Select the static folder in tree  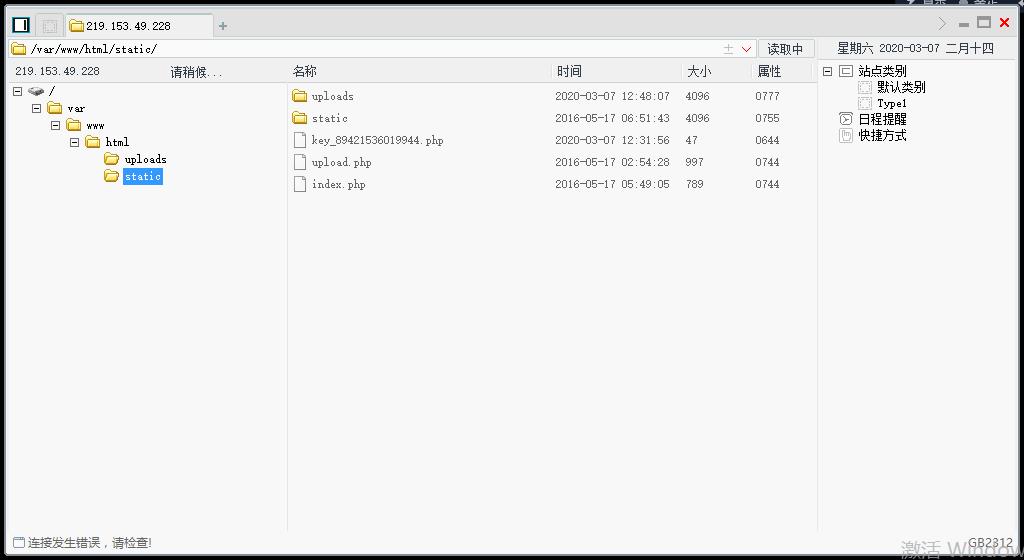142,176
